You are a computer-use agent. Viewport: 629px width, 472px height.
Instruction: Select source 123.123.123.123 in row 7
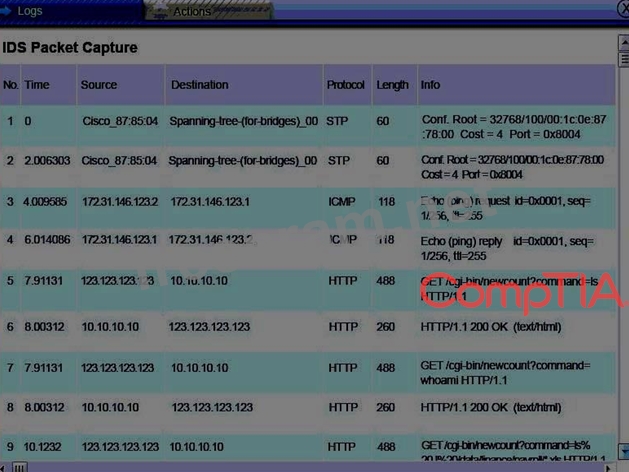pyautogui.click(x=118, y=368)
